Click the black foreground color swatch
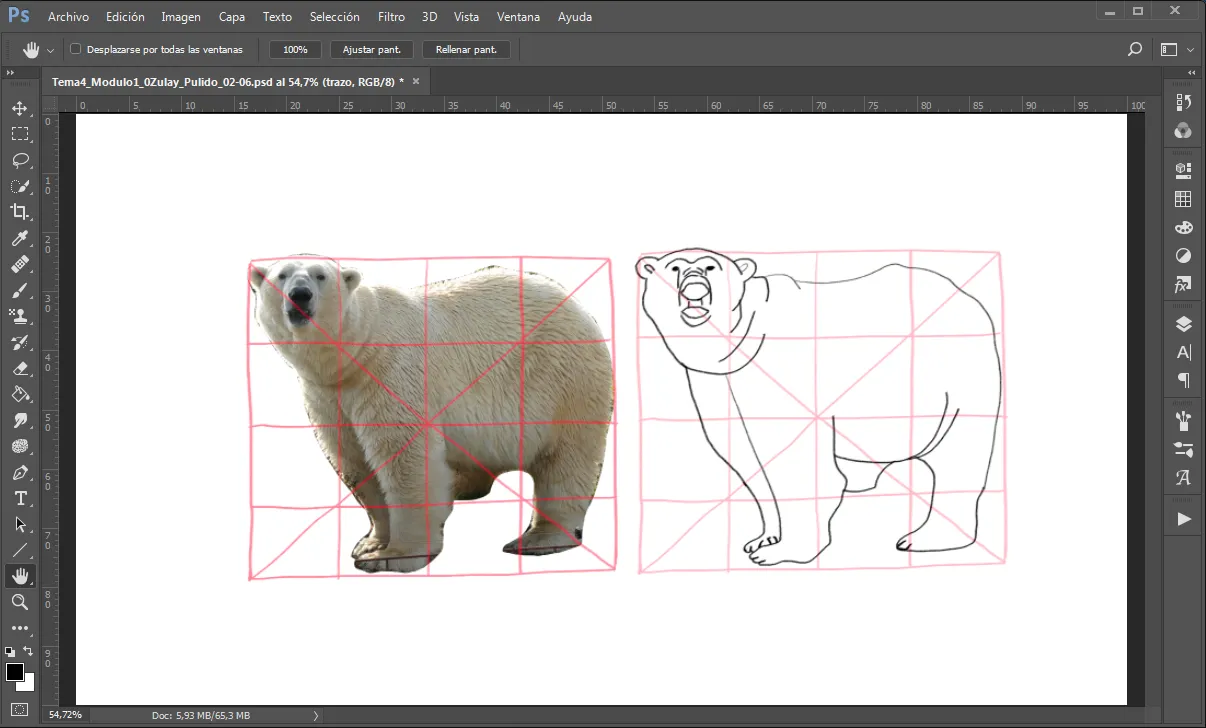 coord(14,671)
